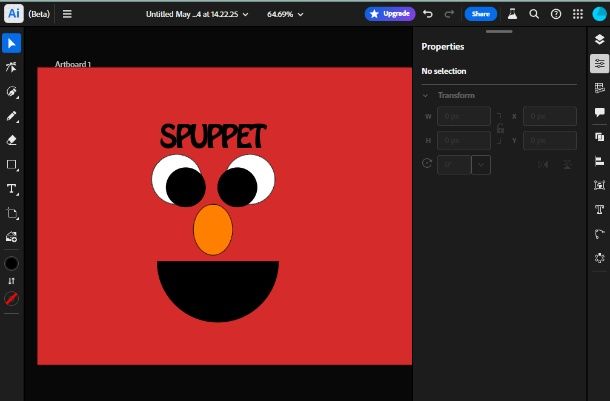Open the help question mark
610x401 pixels.
click(556, 14)
